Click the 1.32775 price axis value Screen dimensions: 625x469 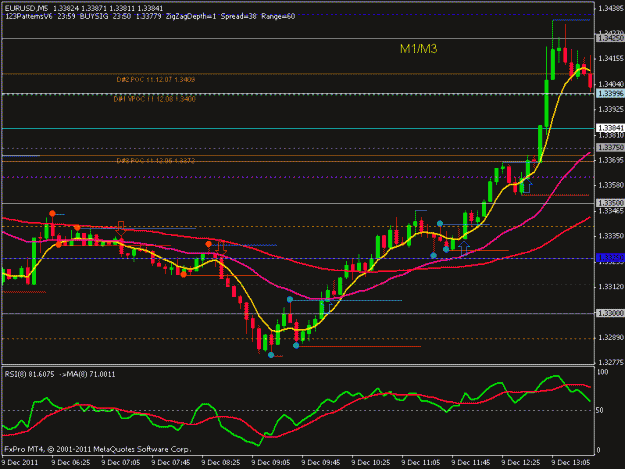611,362
